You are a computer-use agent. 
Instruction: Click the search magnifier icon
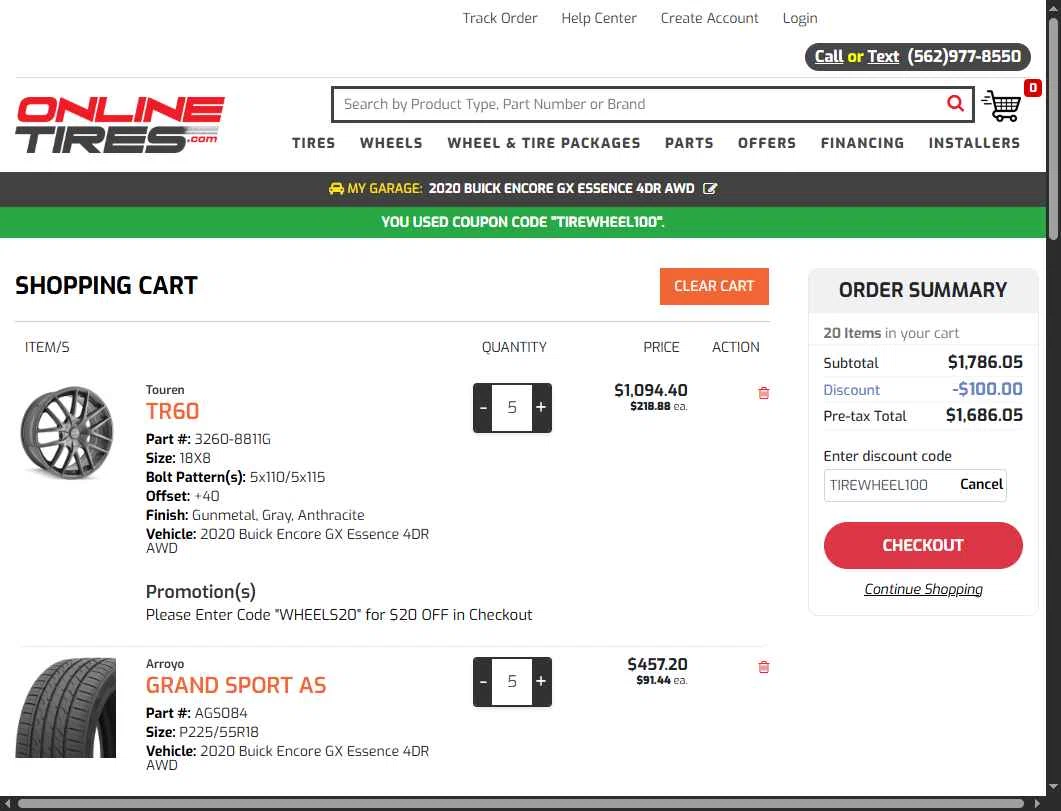point(955,103)
